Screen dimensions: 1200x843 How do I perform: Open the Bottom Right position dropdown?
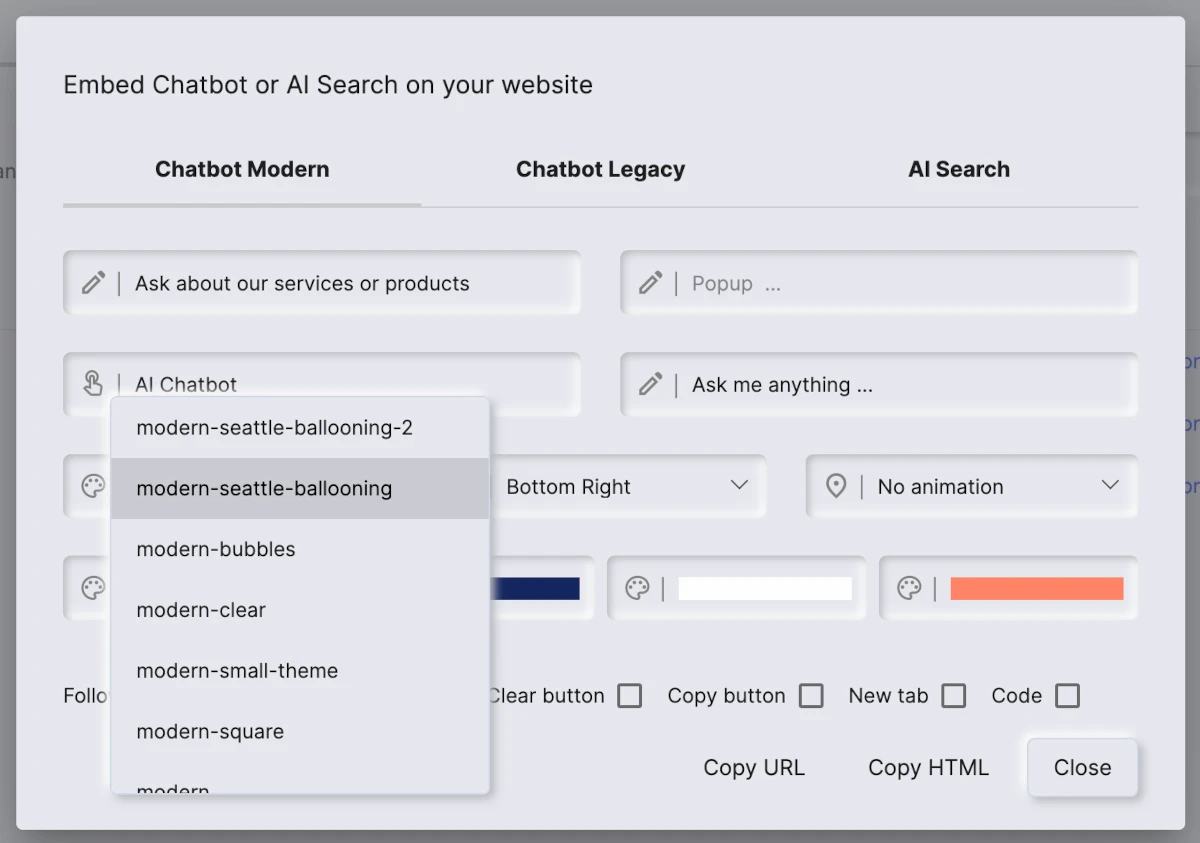pos(627,487)
